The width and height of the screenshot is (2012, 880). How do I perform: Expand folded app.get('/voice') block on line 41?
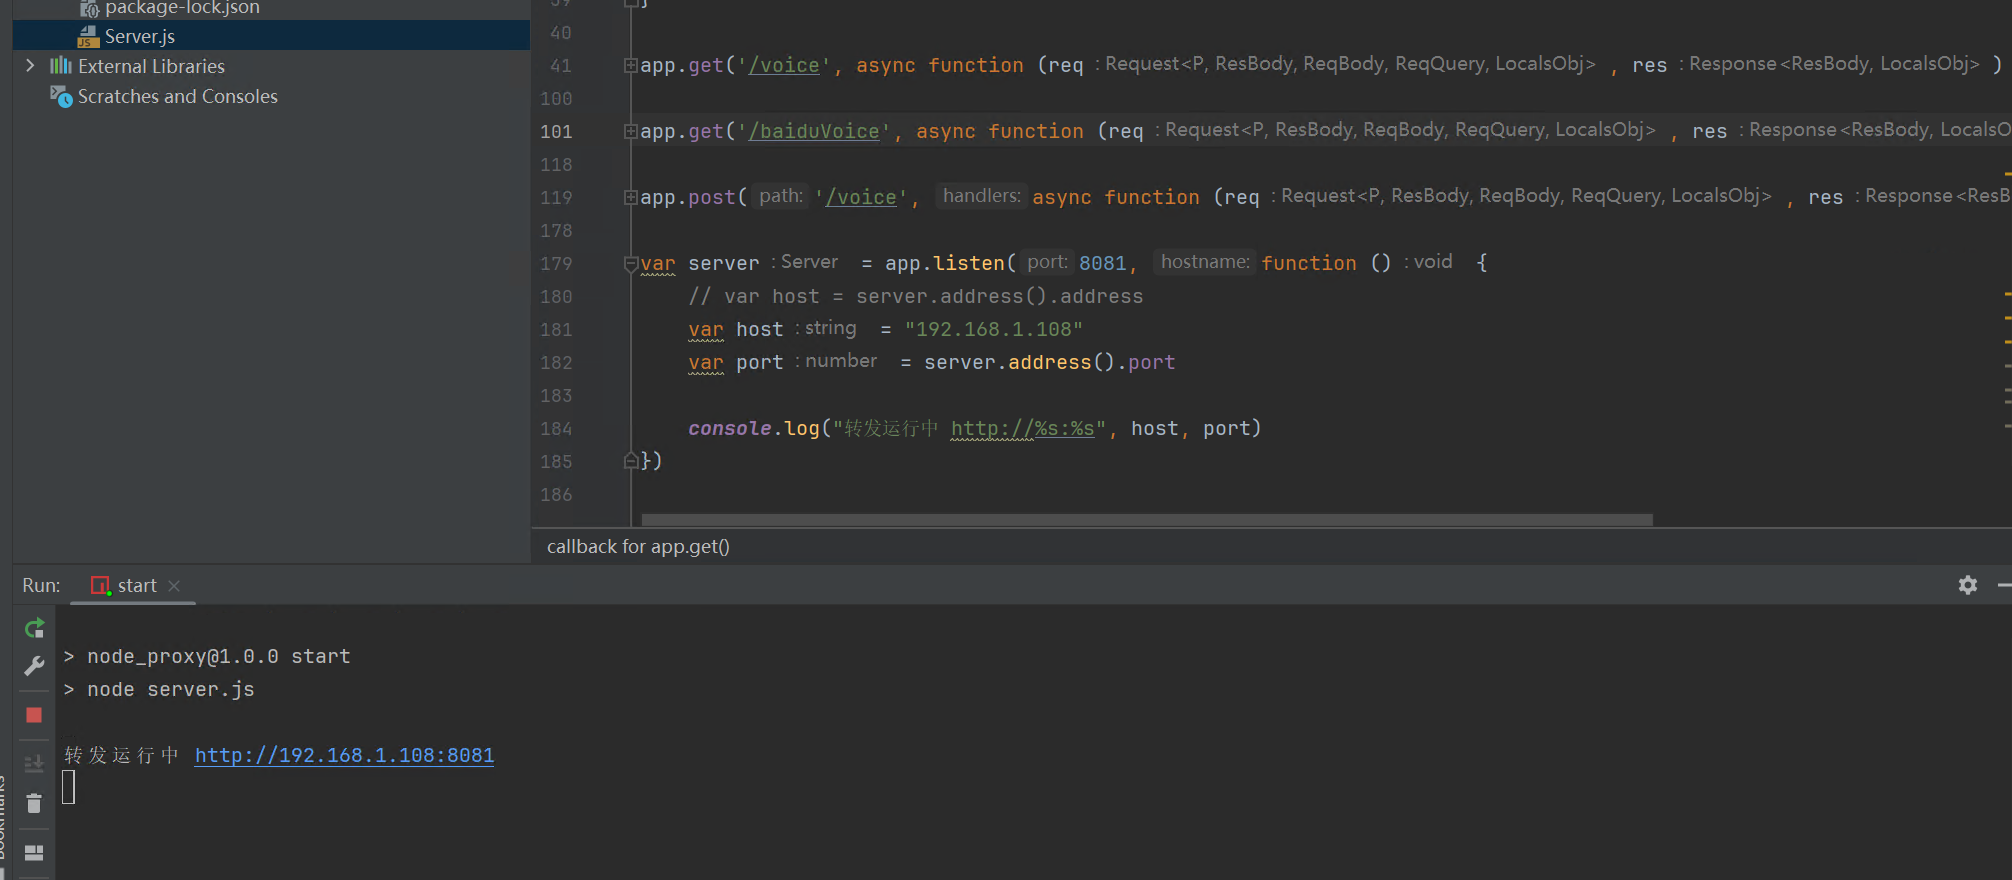631,66
